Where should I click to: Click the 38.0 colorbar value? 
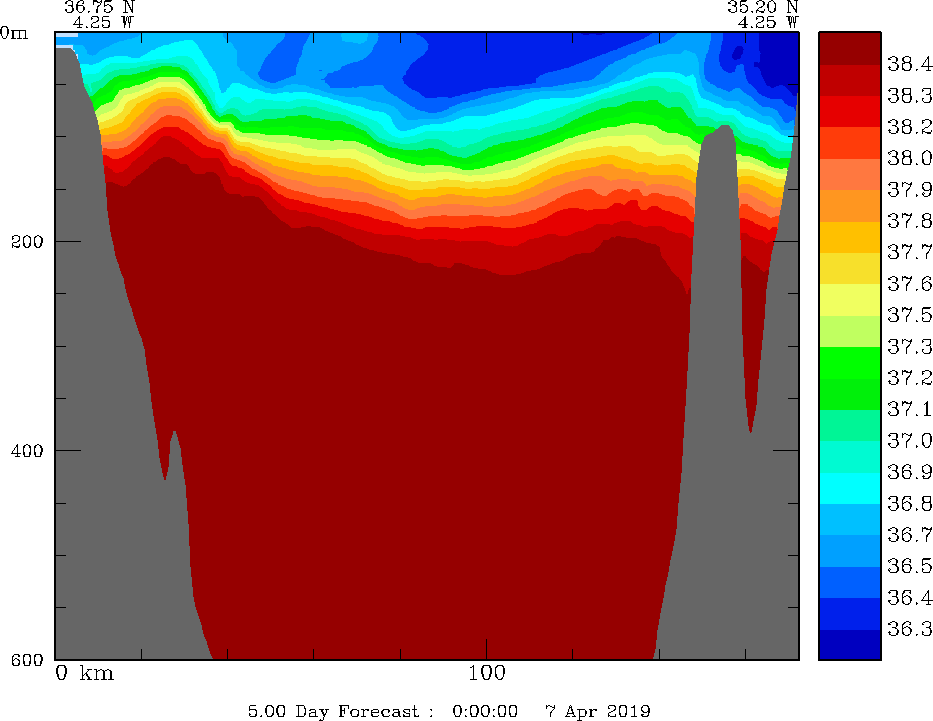point(909,158)
